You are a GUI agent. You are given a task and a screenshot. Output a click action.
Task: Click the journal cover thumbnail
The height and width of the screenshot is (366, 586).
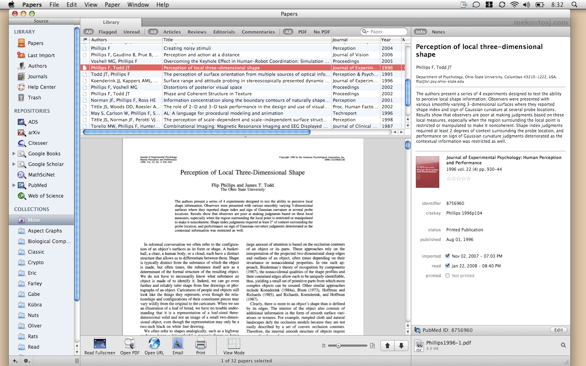(x=428, y=172)
